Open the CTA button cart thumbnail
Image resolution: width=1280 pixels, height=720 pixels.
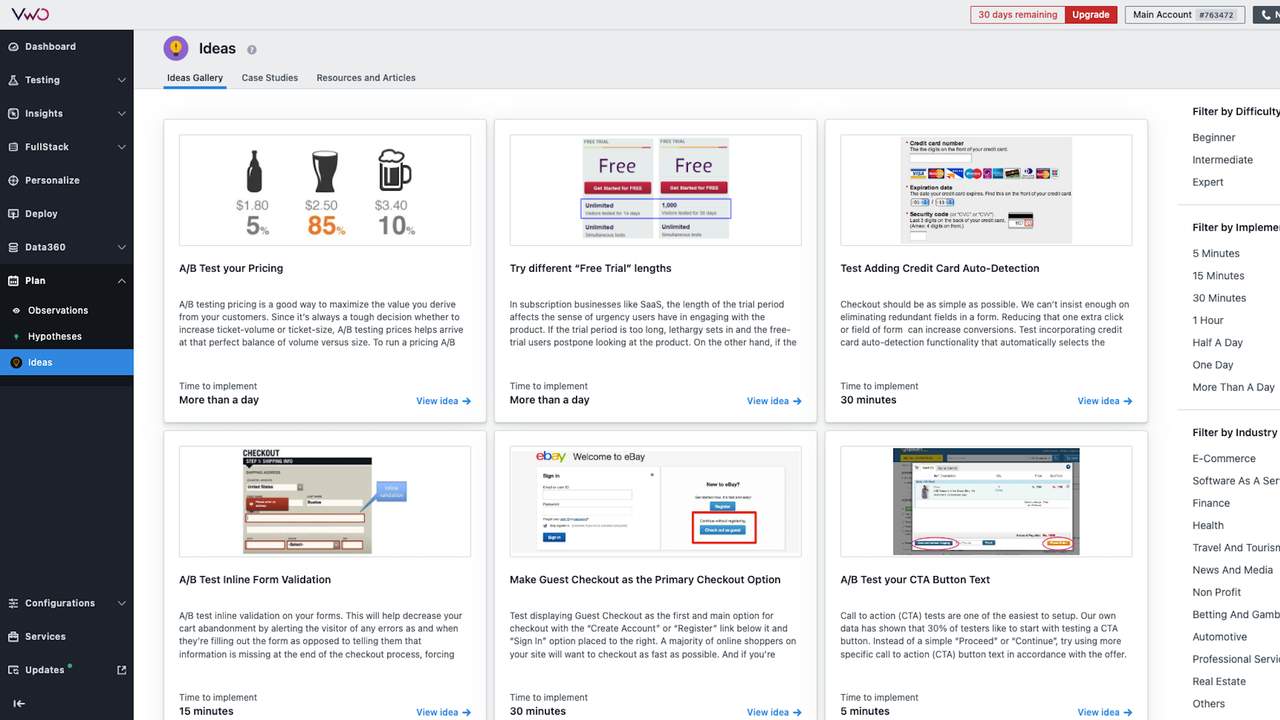986,501
